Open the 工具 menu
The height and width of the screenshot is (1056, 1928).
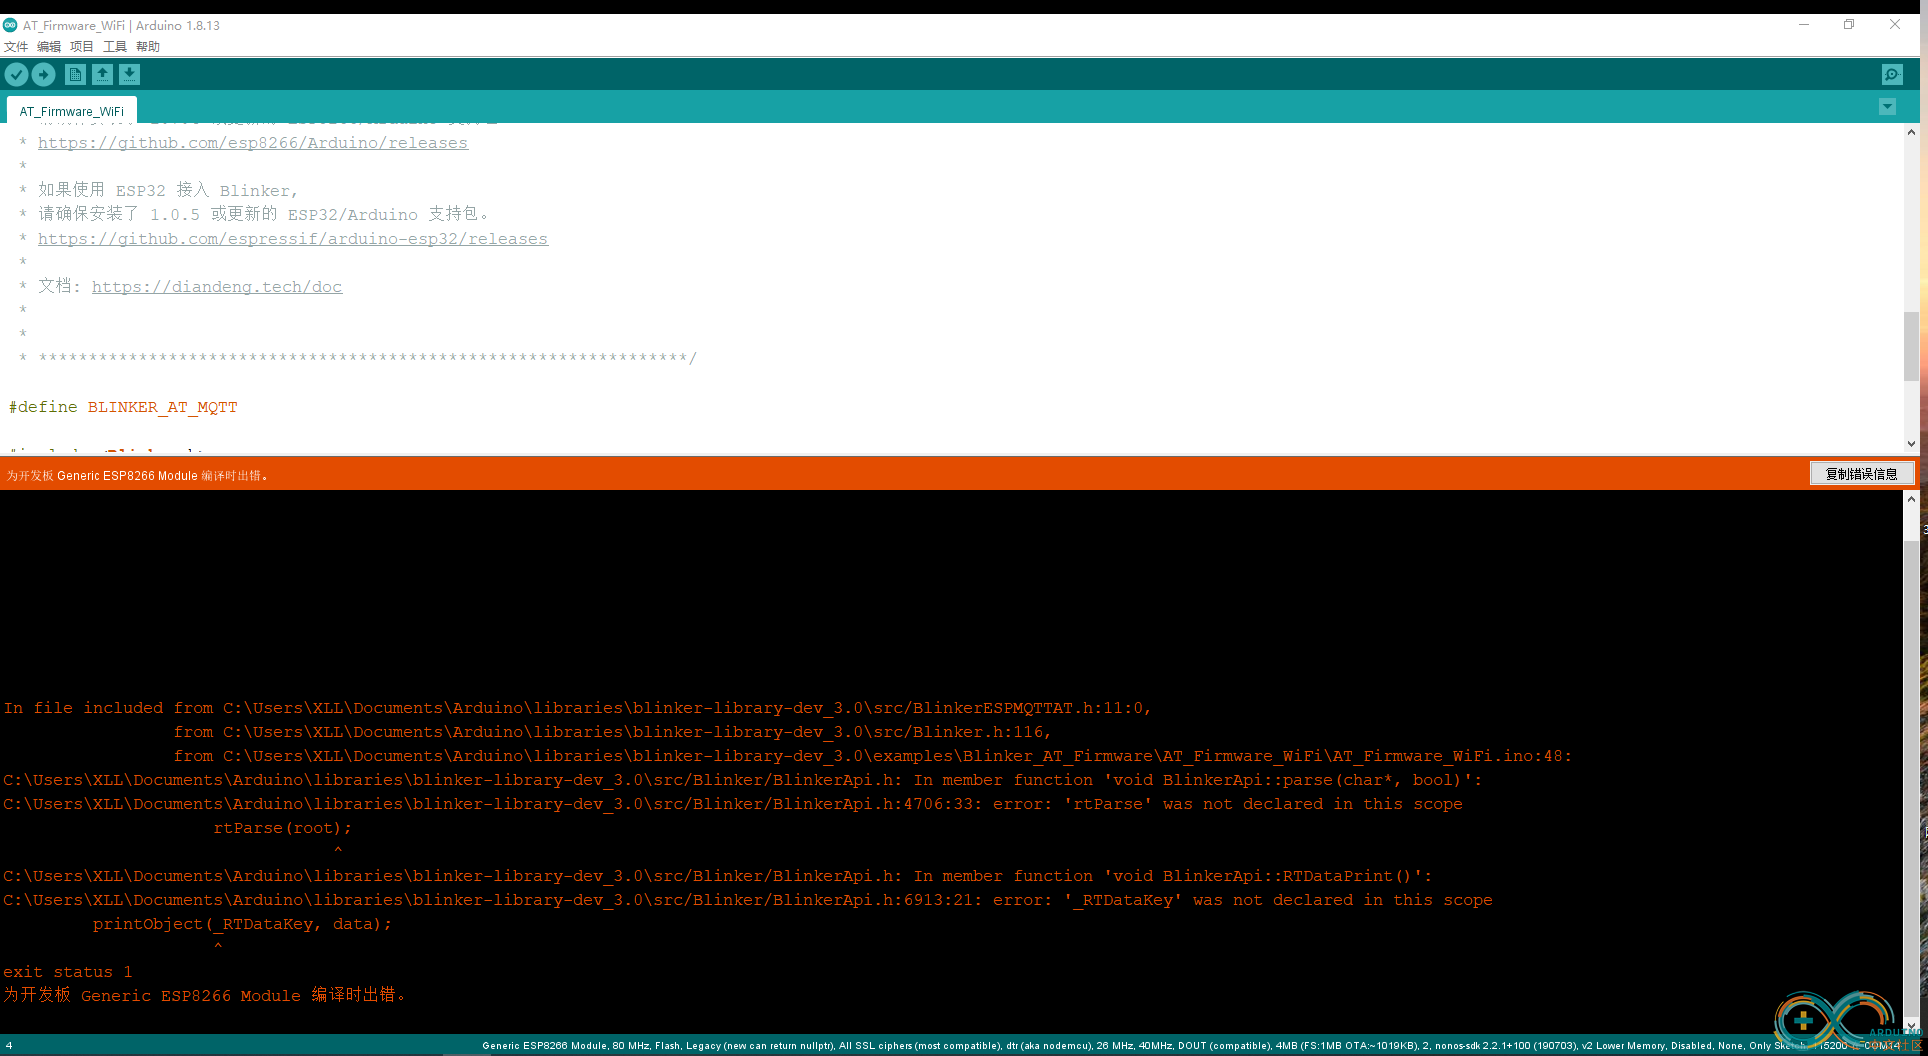[115, 46]
